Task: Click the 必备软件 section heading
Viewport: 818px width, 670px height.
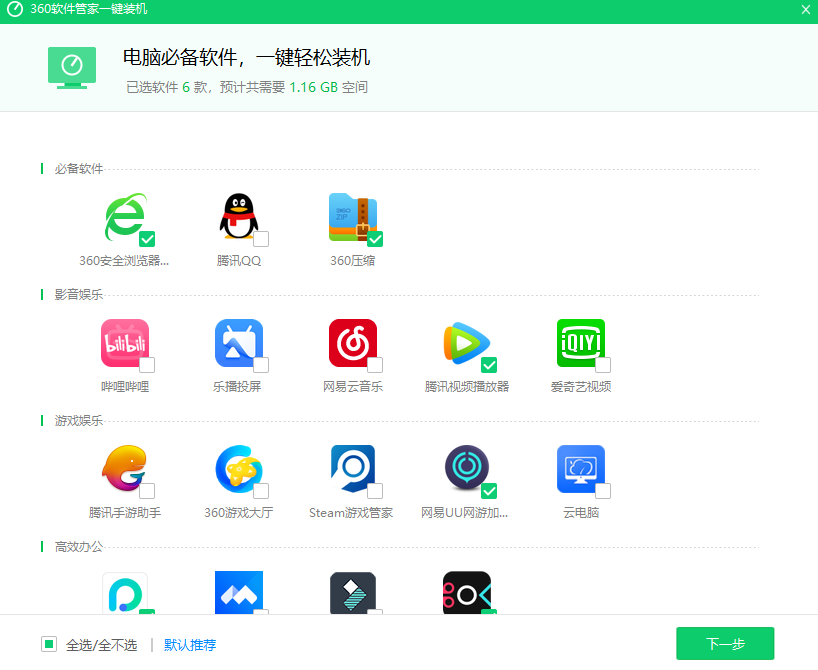Action: click(x=79, y=169)
